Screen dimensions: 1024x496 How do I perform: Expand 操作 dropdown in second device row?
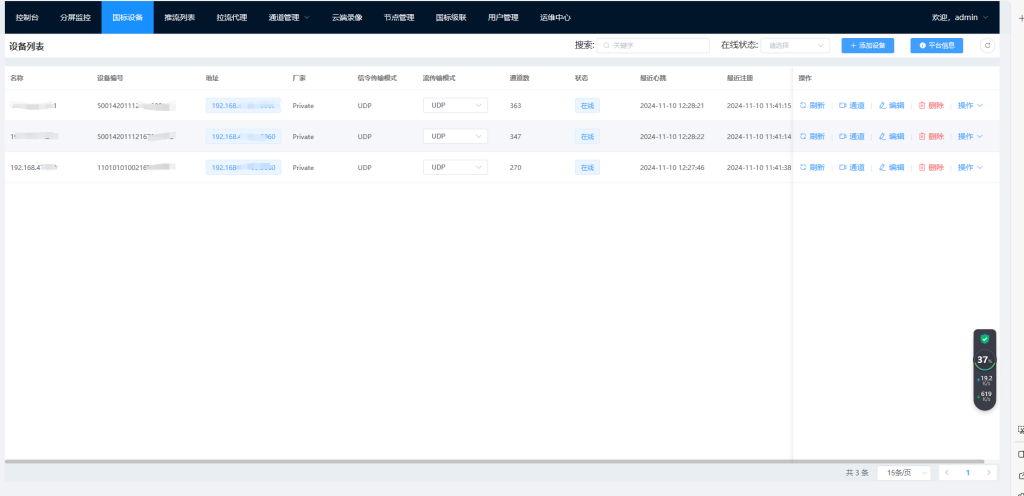(970, 137)
